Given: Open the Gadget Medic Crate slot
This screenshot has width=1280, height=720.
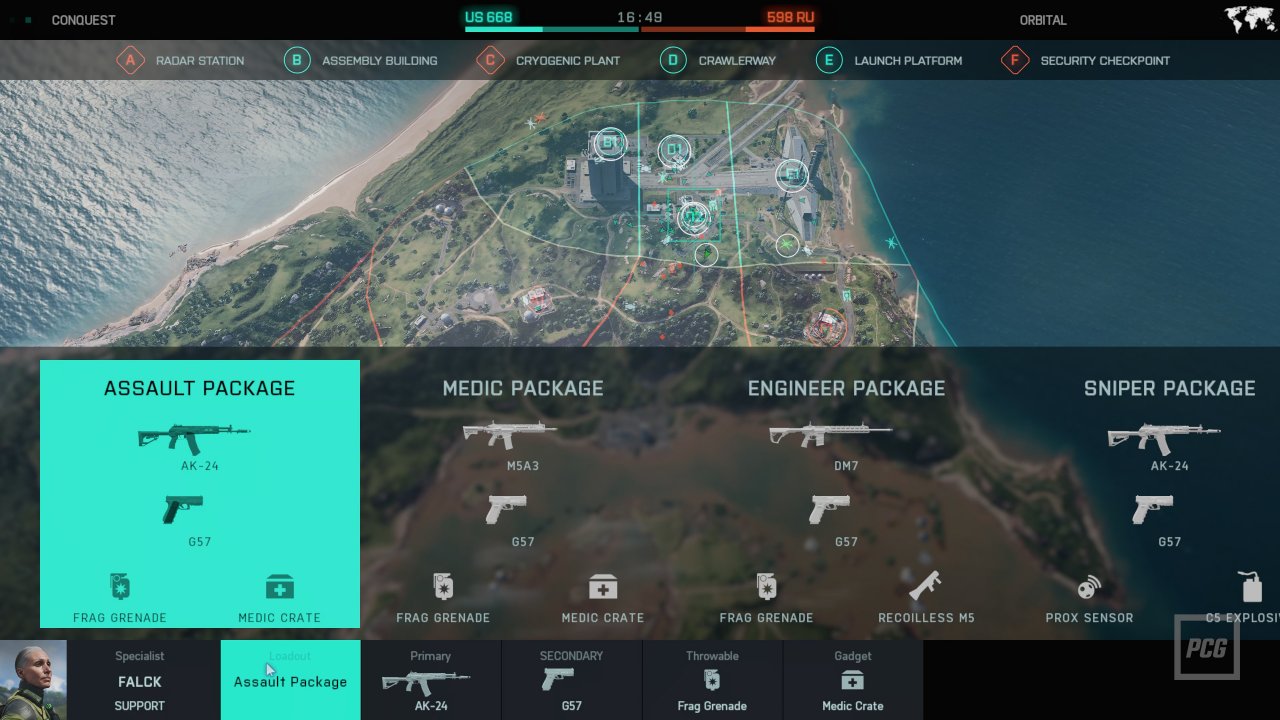Looking at the screenshot, I should pos(852,680).
